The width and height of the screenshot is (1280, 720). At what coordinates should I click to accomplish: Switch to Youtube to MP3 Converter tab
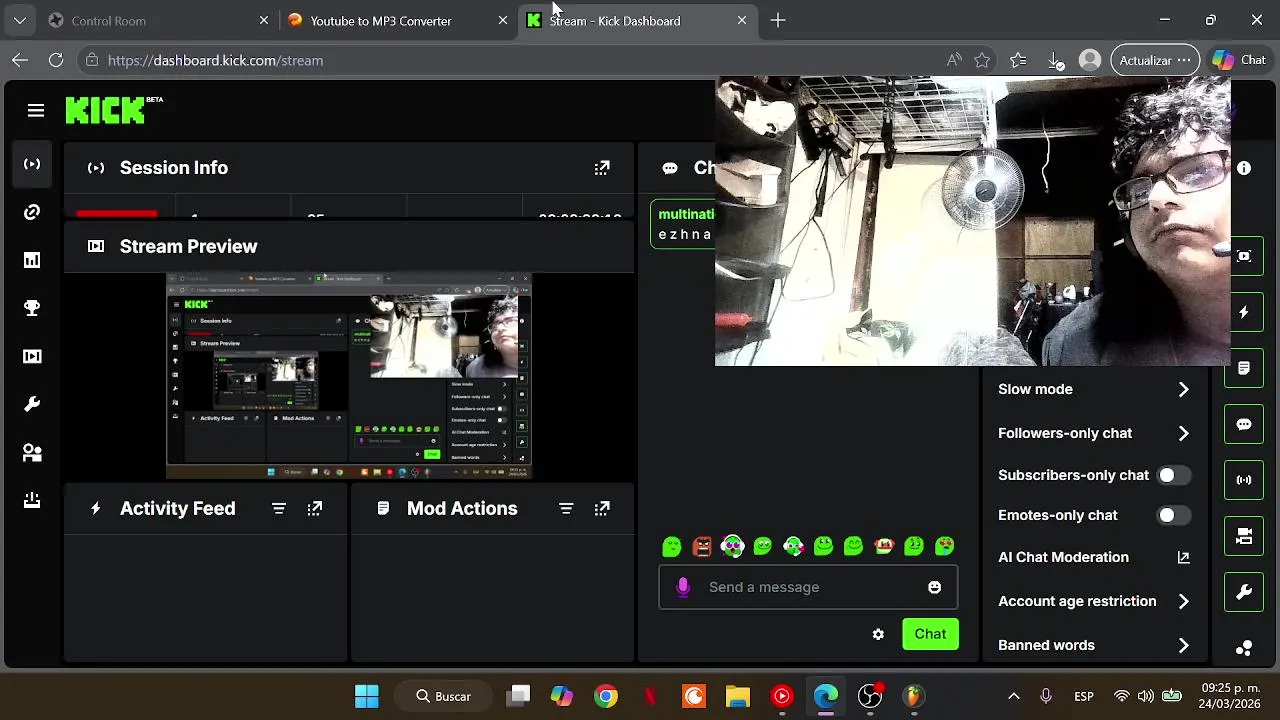click(397, 20)
